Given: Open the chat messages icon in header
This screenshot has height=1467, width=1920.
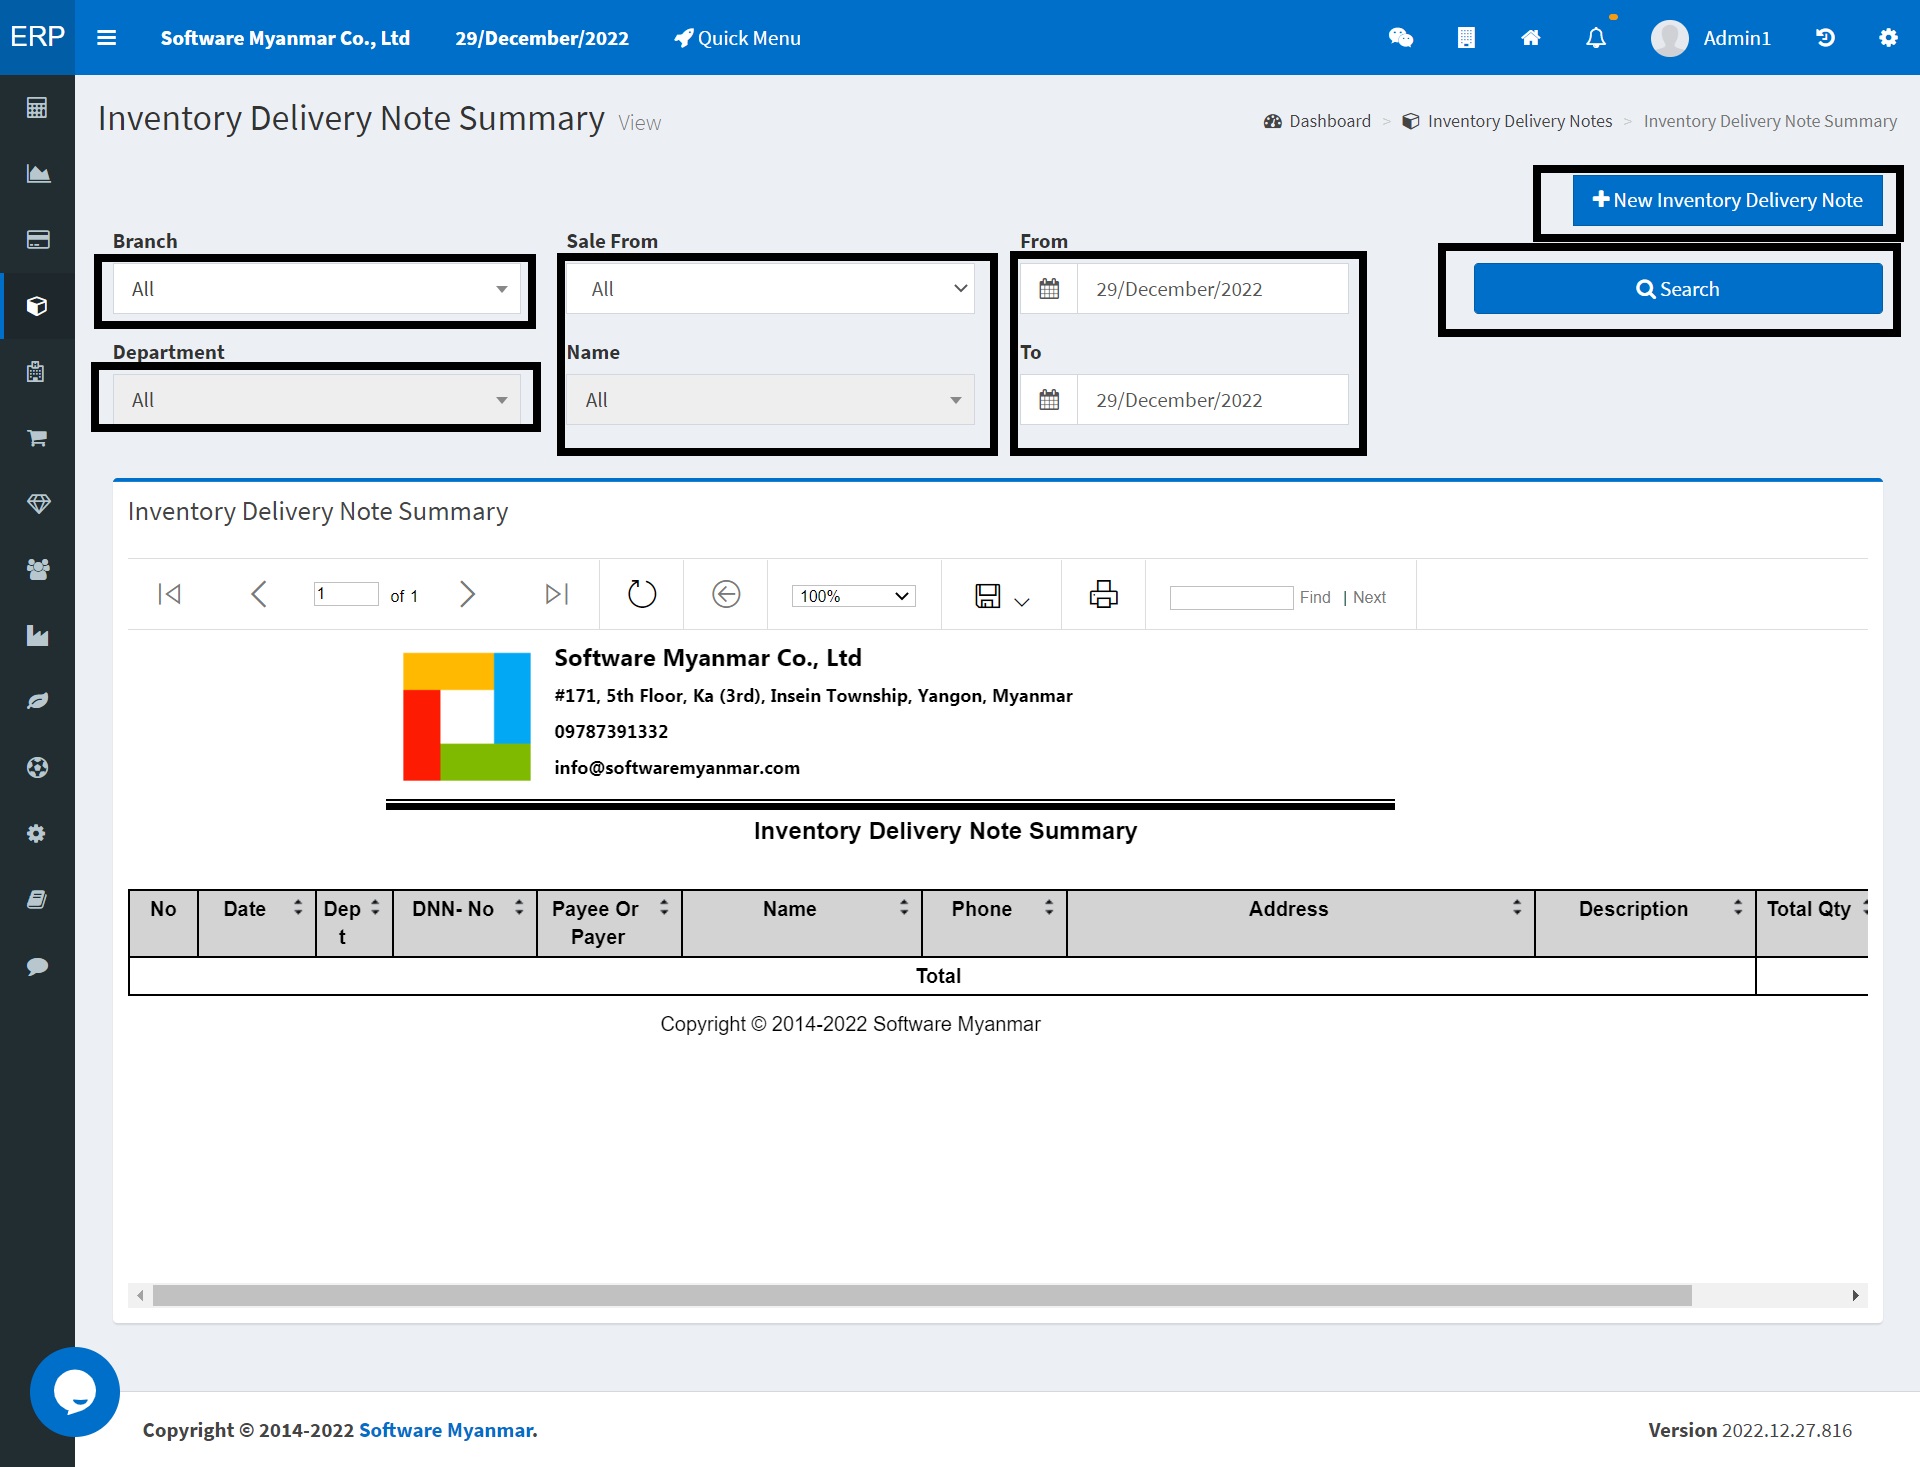Looking at the screenshot, I should pos(1401,38).
